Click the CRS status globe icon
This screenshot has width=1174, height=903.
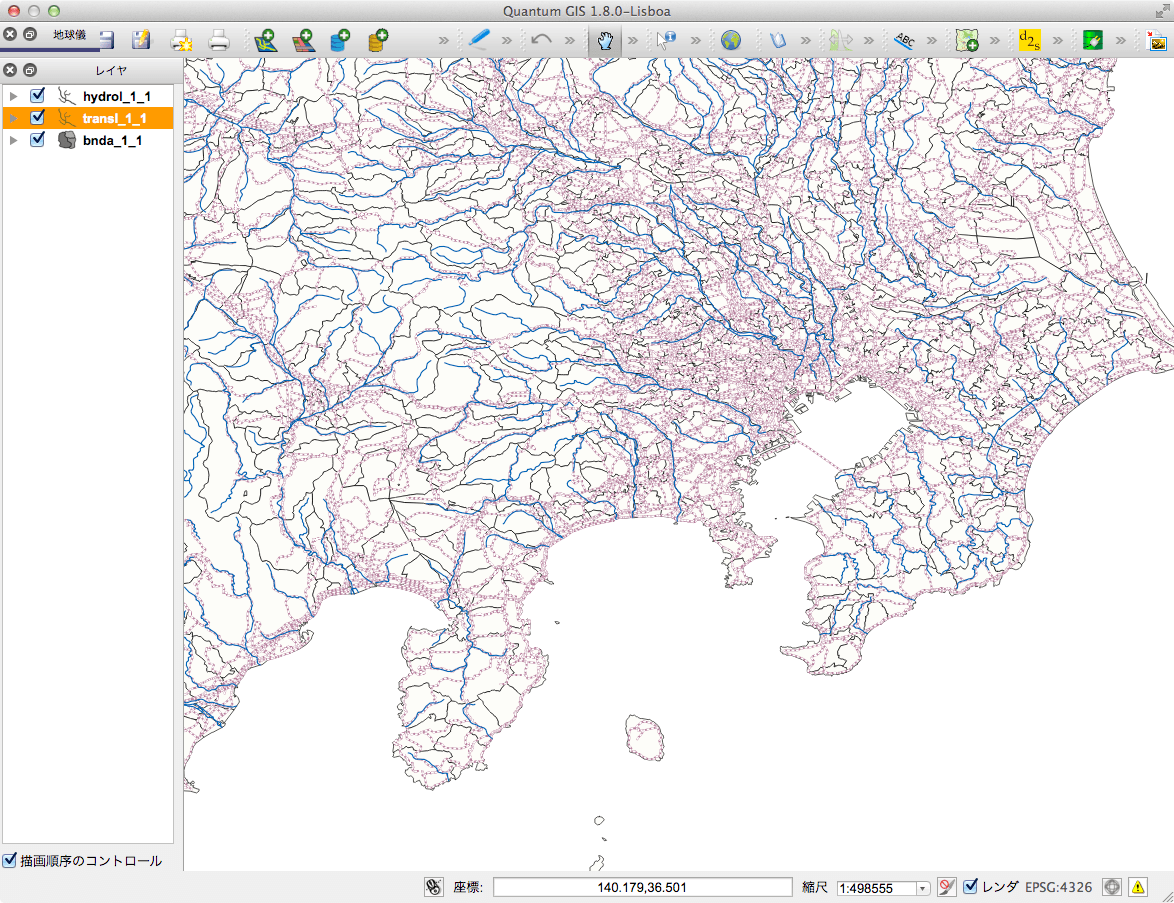pyautogui.click(x=1111, y=886)
